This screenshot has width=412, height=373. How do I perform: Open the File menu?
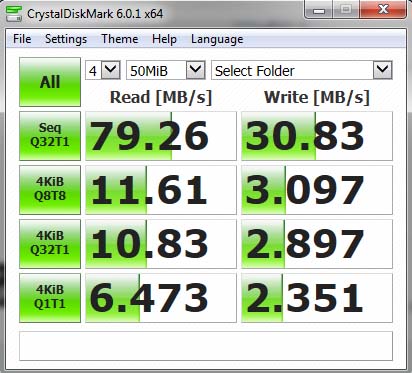[x=22, y=39]
